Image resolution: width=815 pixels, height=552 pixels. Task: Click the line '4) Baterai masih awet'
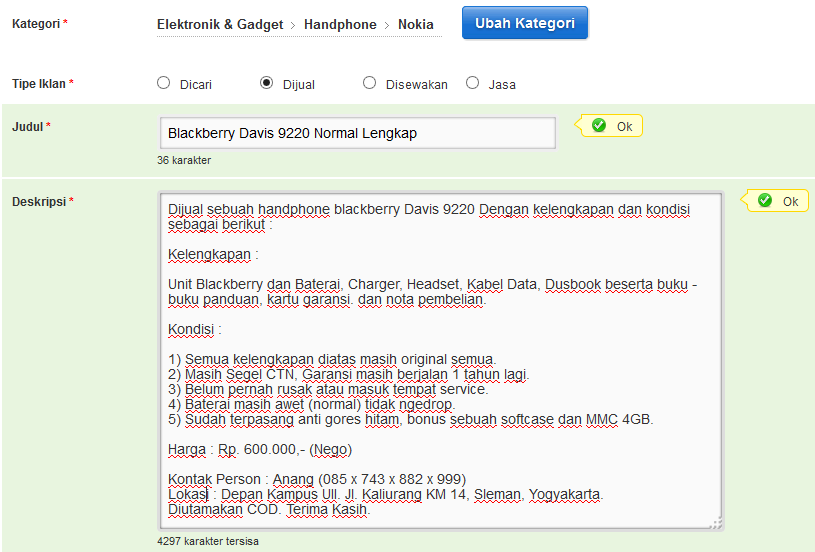point(312,404)
